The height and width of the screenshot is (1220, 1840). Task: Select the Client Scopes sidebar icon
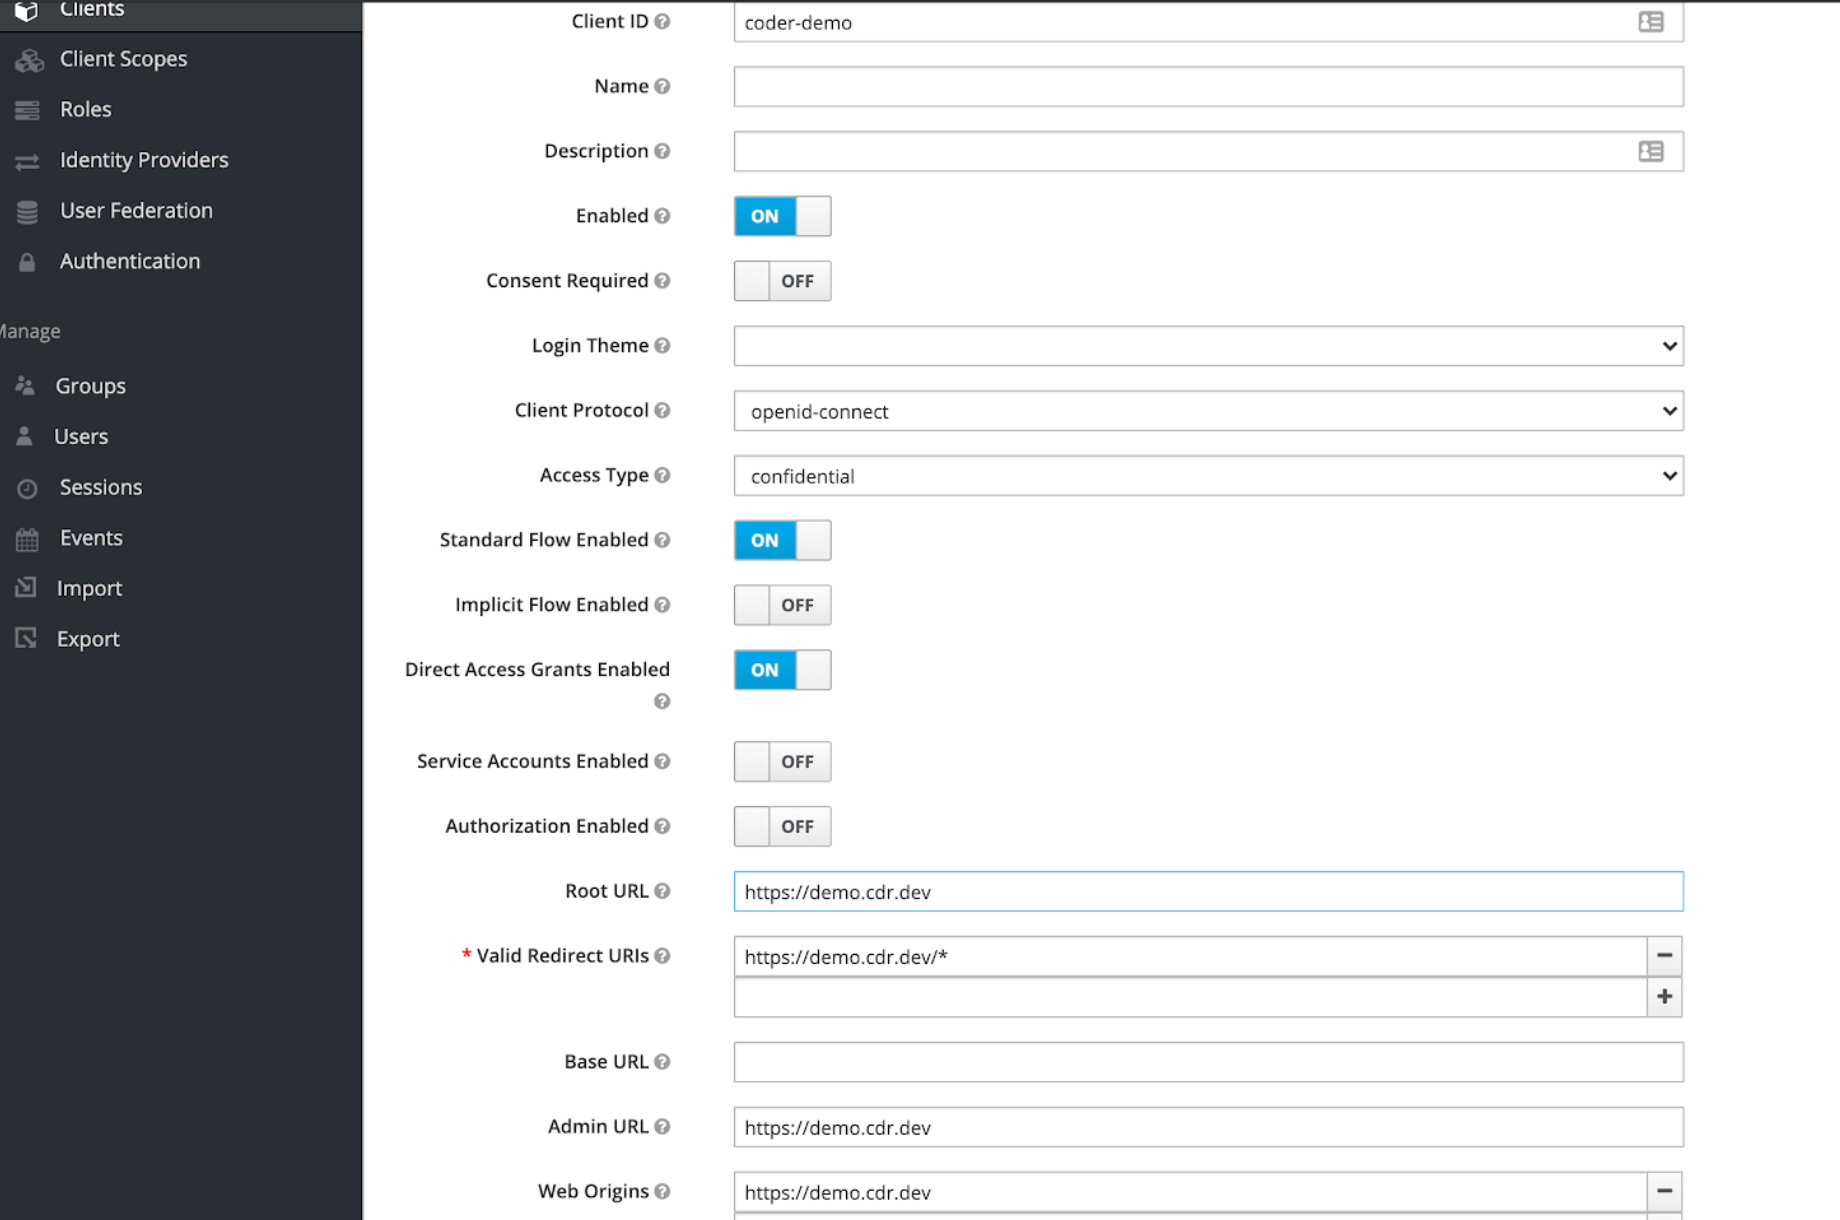(x=28, y=59)
